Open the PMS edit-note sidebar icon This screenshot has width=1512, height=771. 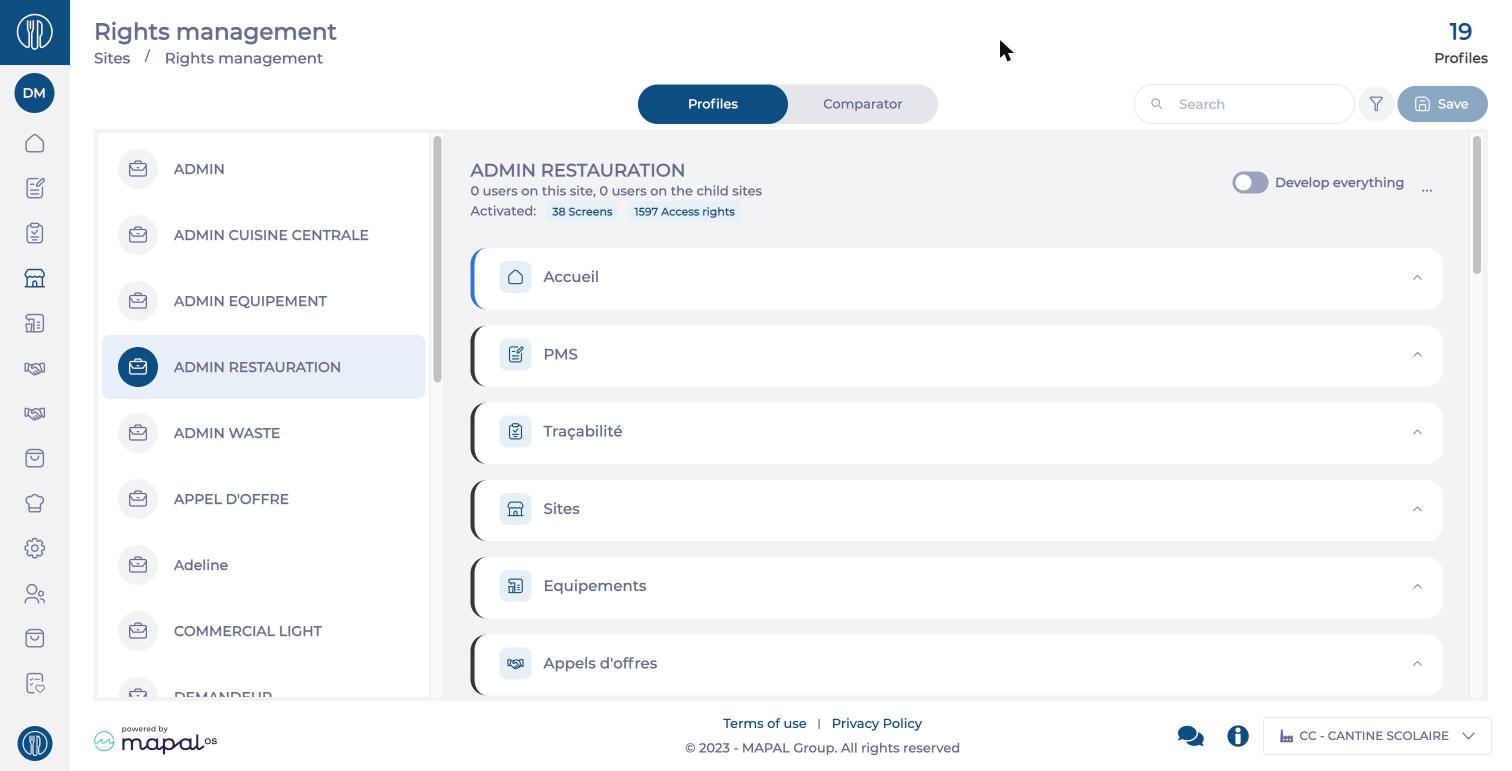[x=35, y=188]
